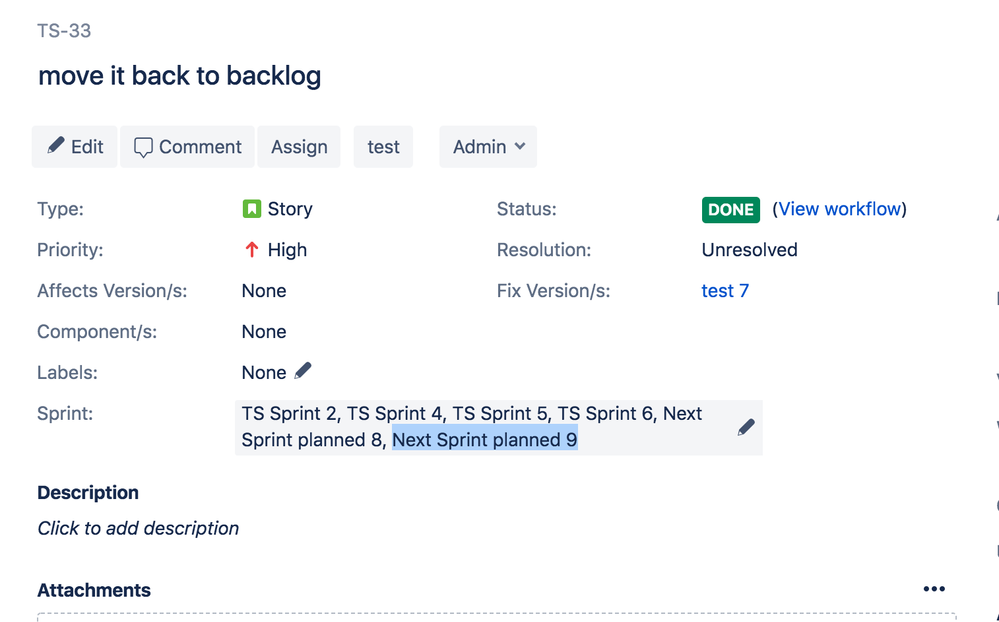Click the speech bubble icon on Comment button
The height and width of the screenshot is (622, 999).
tap(143, 146)
